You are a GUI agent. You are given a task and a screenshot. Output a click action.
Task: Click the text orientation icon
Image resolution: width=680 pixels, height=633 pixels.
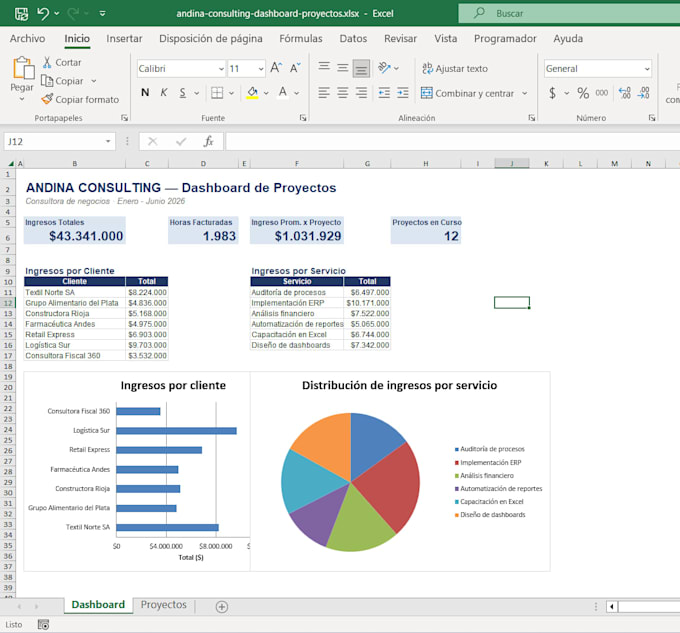pyautogui.click(x=384, y=68)
